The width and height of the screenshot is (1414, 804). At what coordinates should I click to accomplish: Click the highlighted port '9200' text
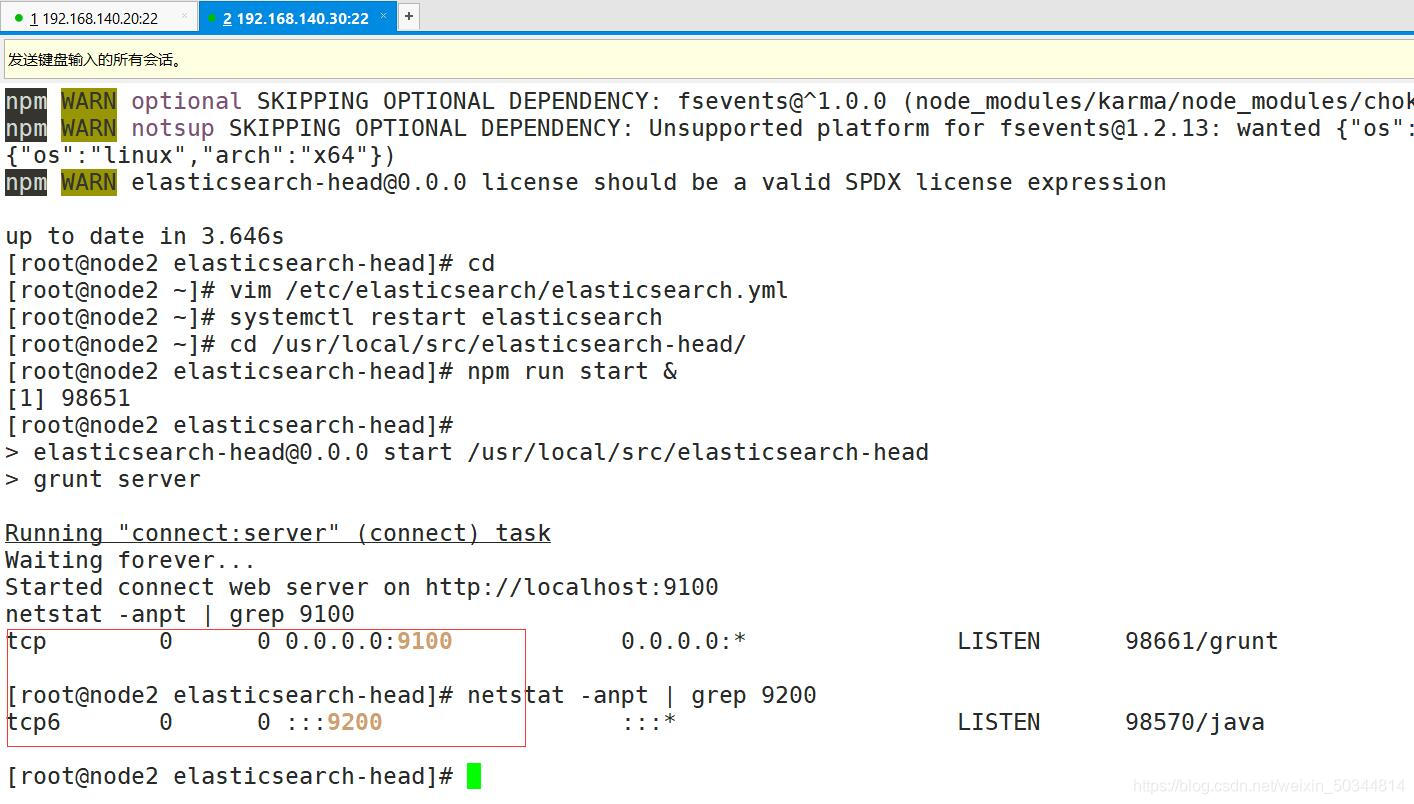coord(355,722)
